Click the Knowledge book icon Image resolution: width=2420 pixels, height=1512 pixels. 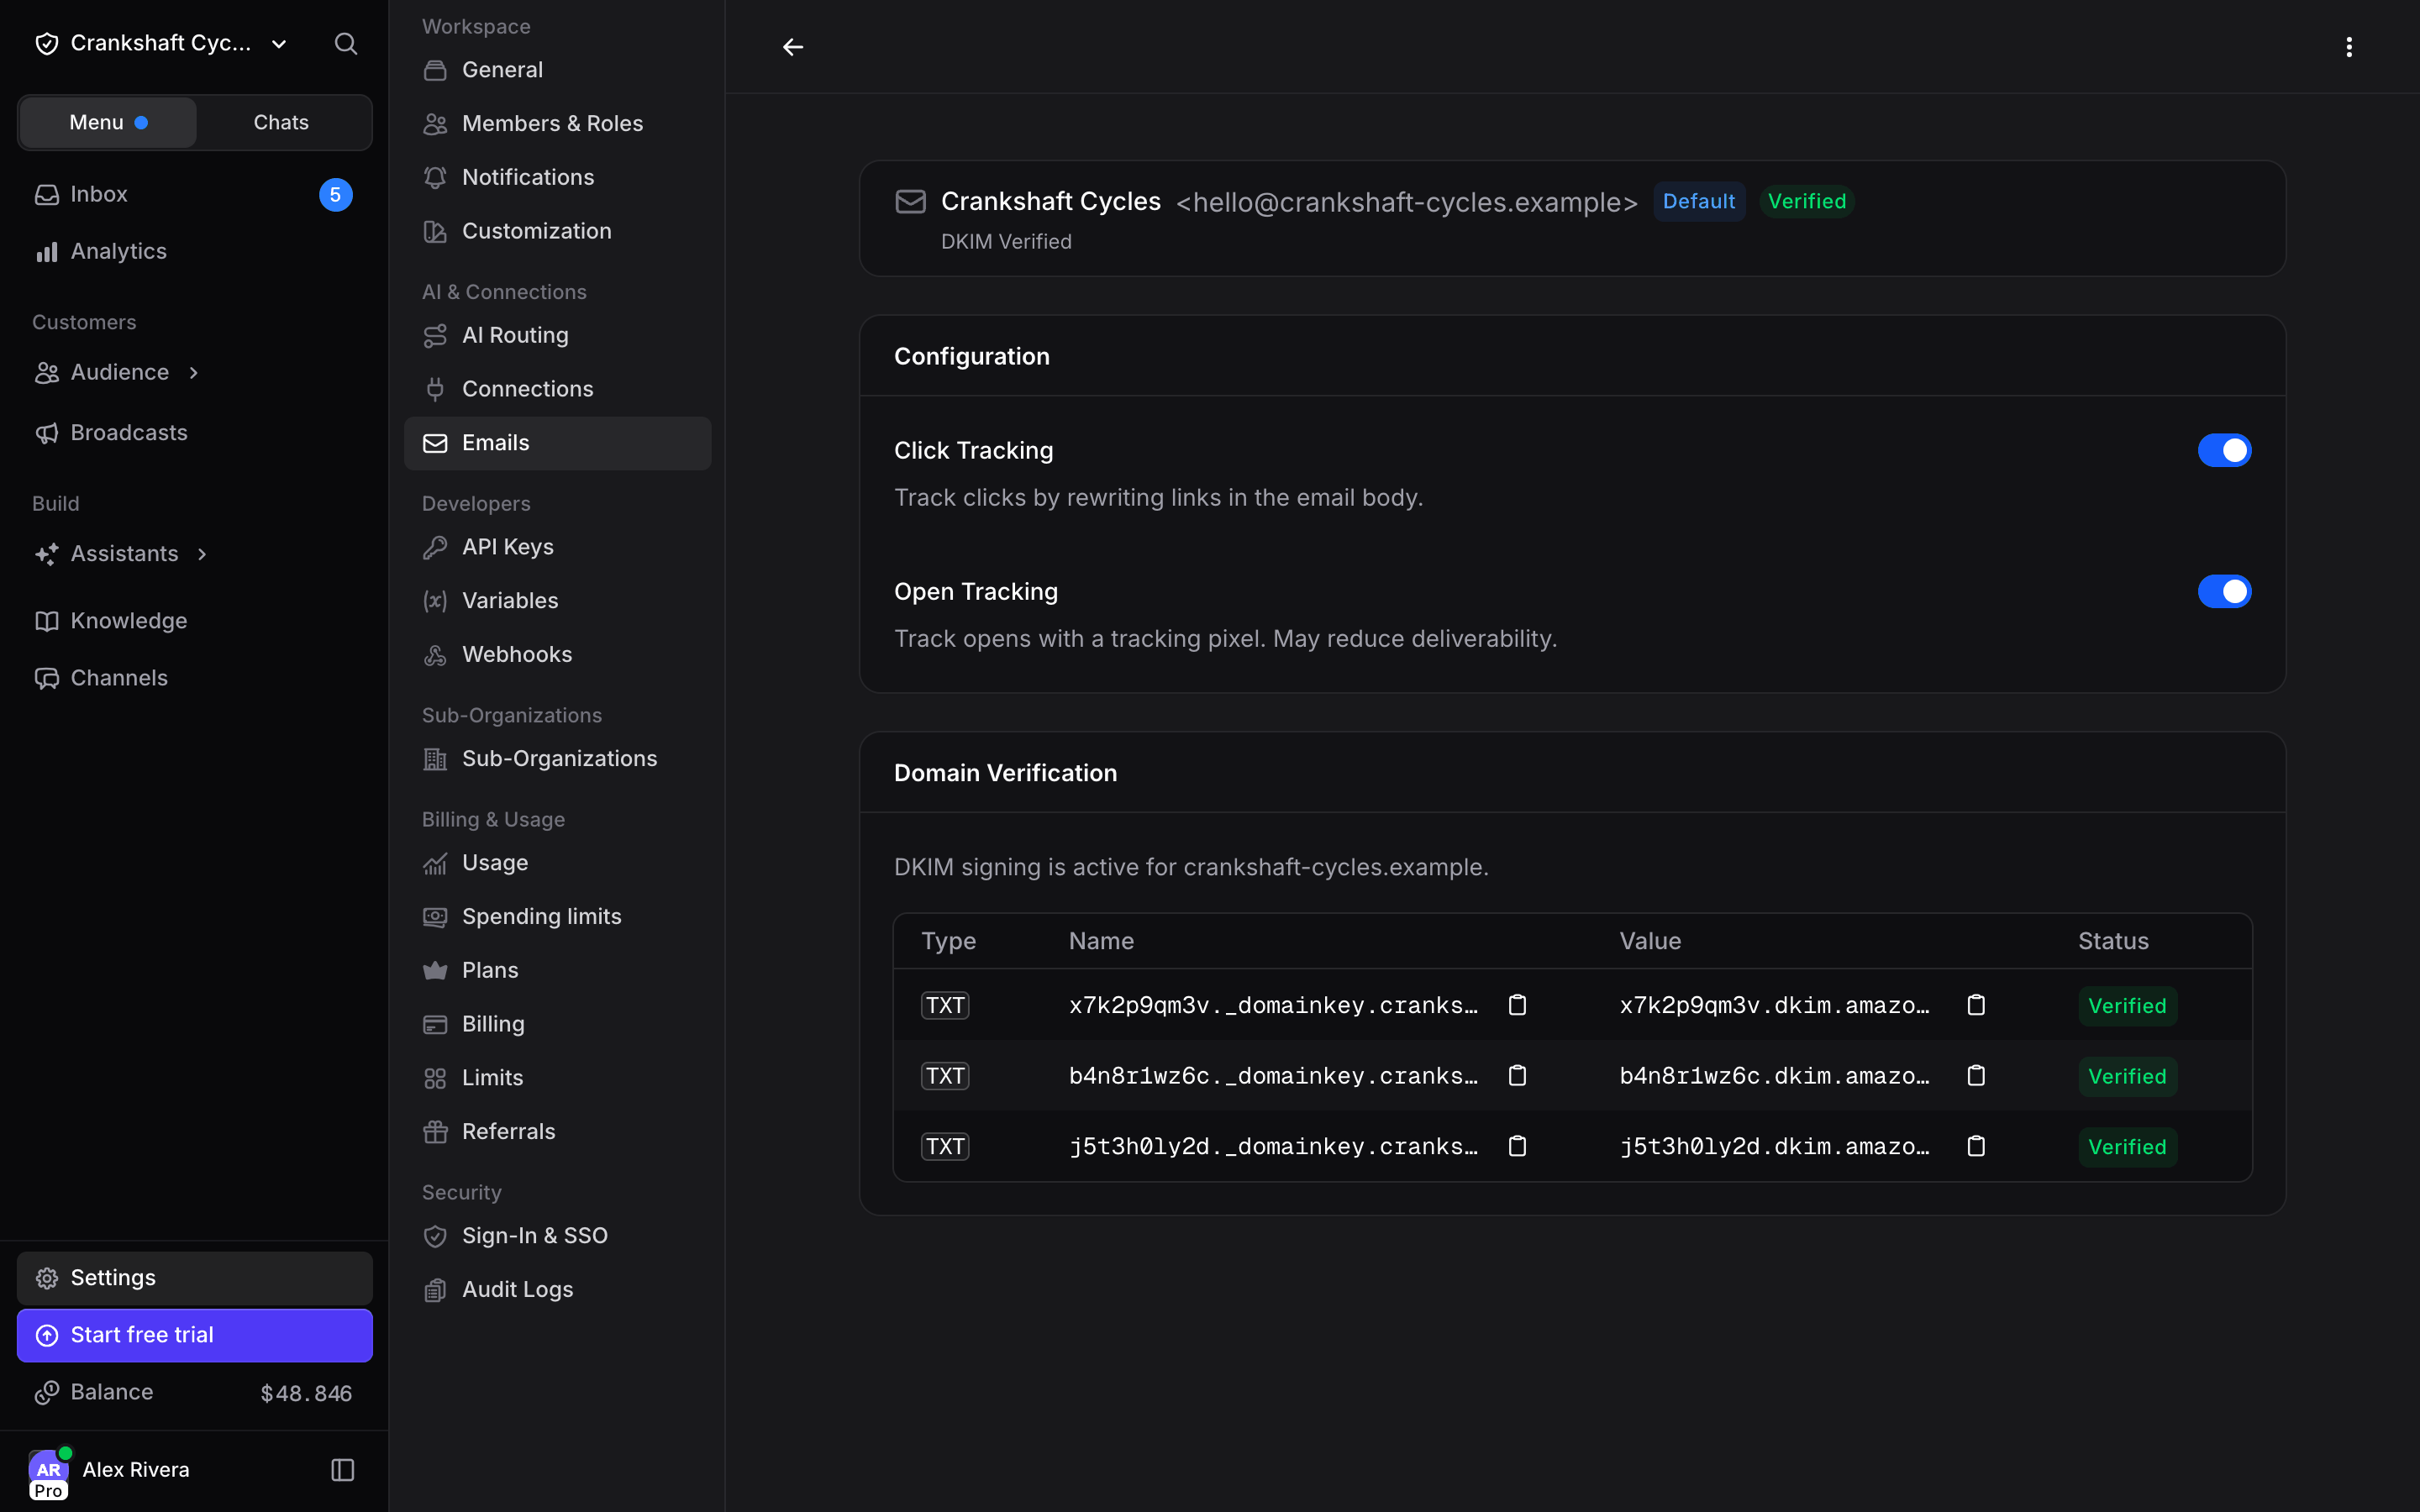(x=47, y=621)
